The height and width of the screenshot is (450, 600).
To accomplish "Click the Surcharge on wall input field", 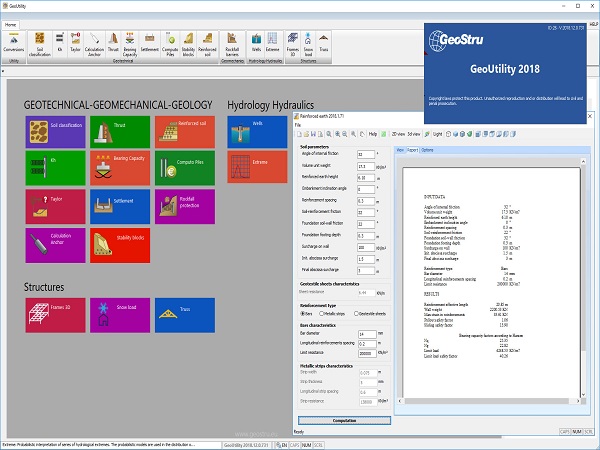I will [x=366, y=248].
